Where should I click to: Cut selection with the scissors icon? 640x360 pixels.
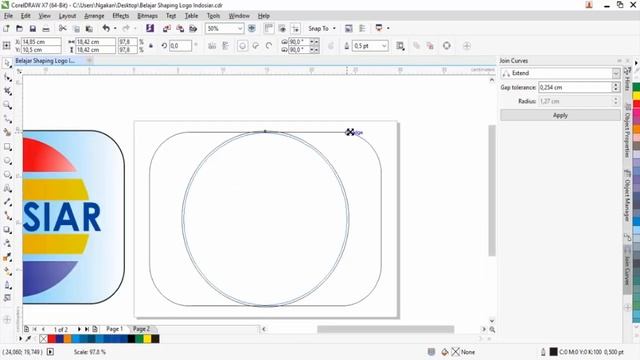(62, 28)
